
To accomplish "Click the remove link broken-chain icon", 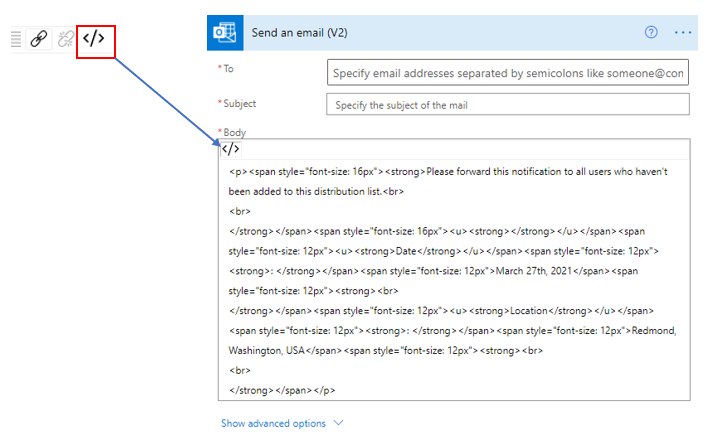I will tap(65, 39).
